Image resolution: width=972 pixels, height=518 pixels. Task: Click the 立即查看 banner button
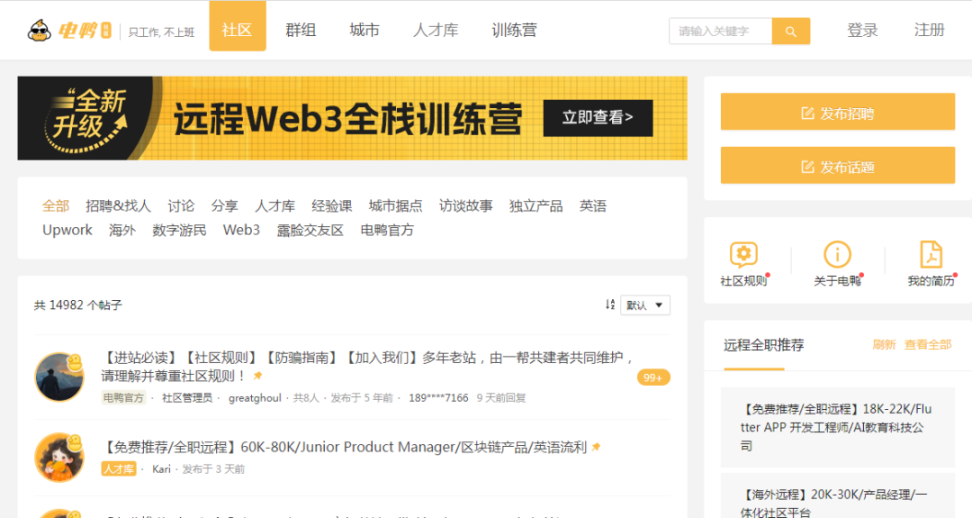597,118
